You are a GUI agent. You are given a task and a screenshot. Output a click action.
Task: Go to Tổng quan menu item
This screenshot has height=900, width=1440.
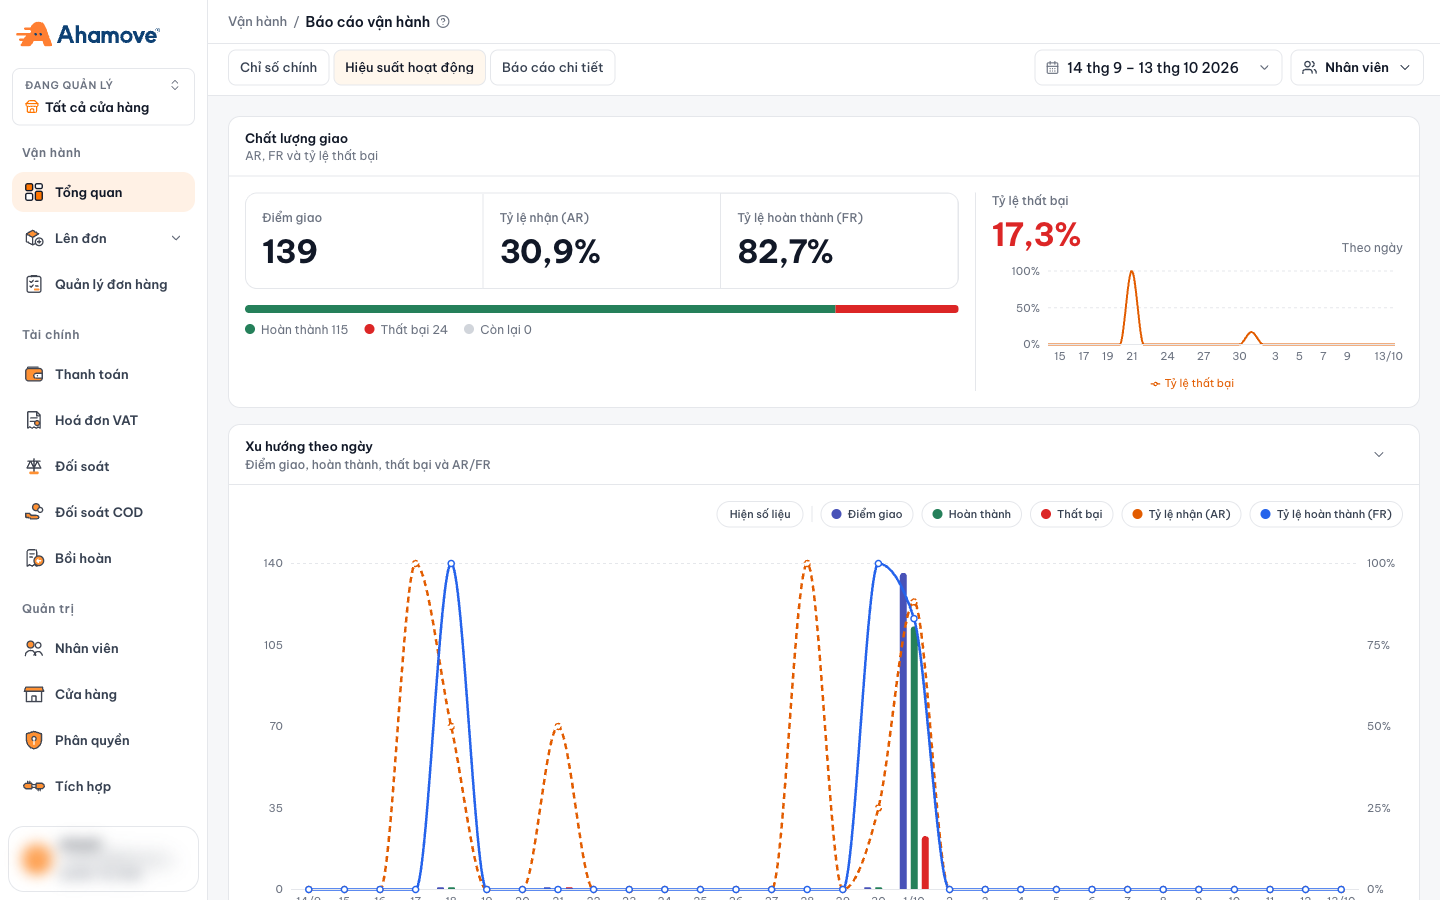pos(103,192)
